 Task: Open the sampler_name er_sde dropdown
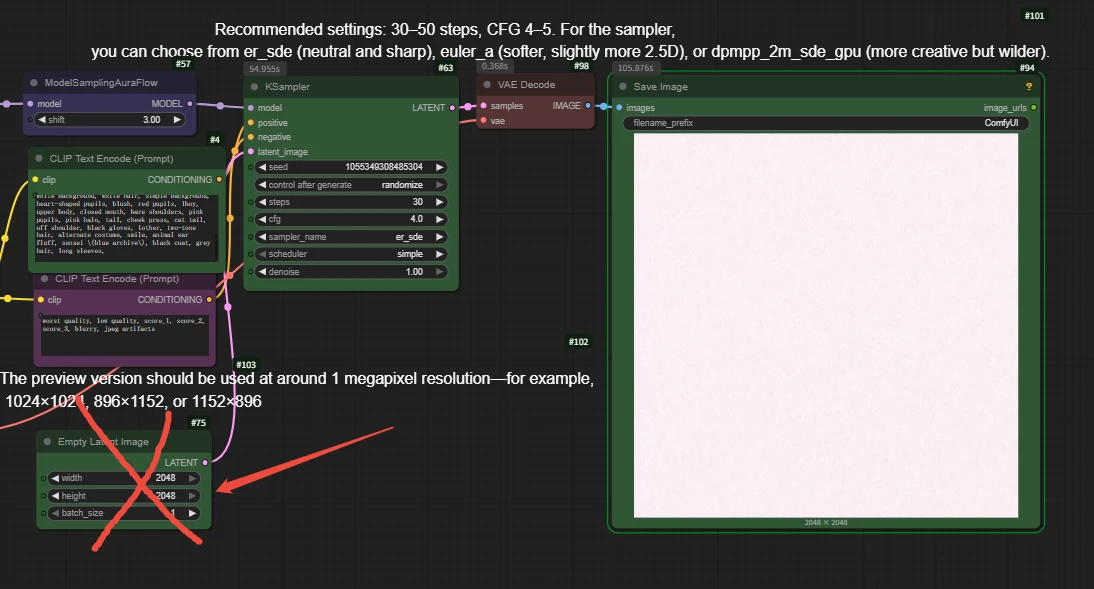[x=350, y=237]
